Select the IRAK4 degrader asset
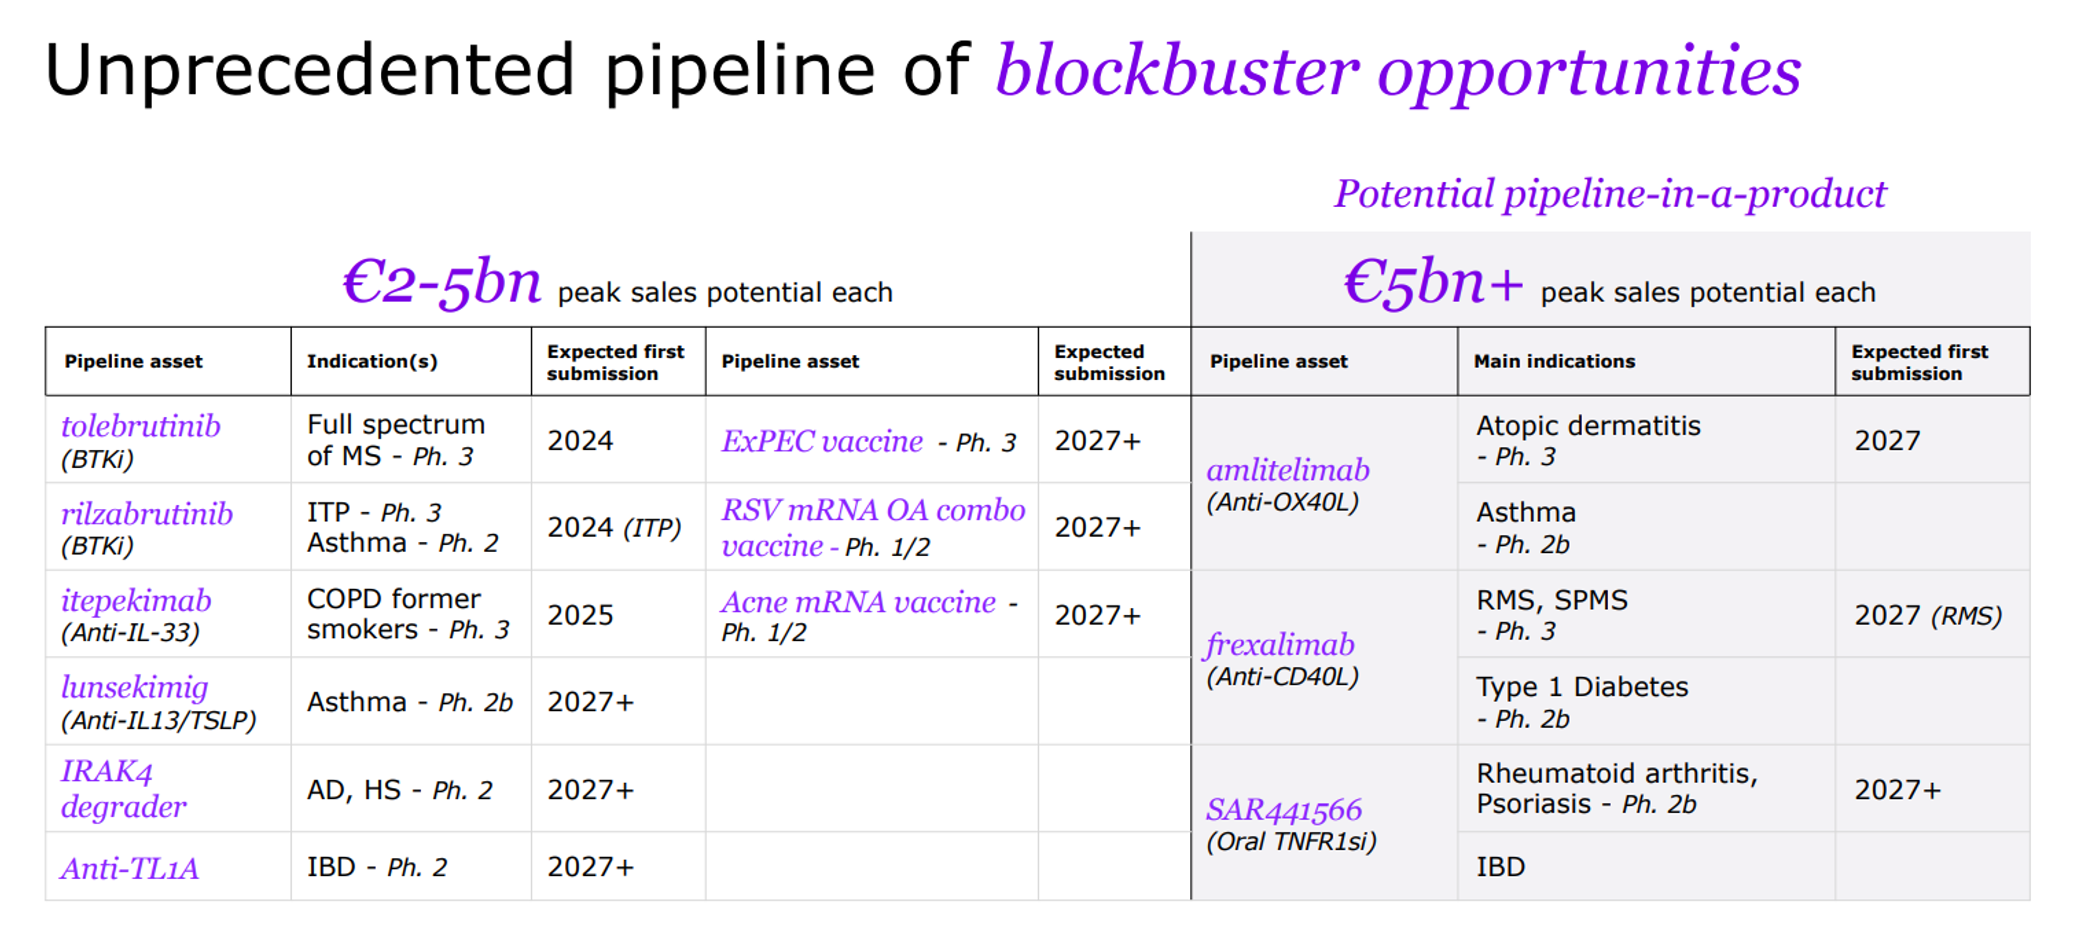The height and width of the screenshot is (945, 2077). pyautogui.click(x=123, y=789)
